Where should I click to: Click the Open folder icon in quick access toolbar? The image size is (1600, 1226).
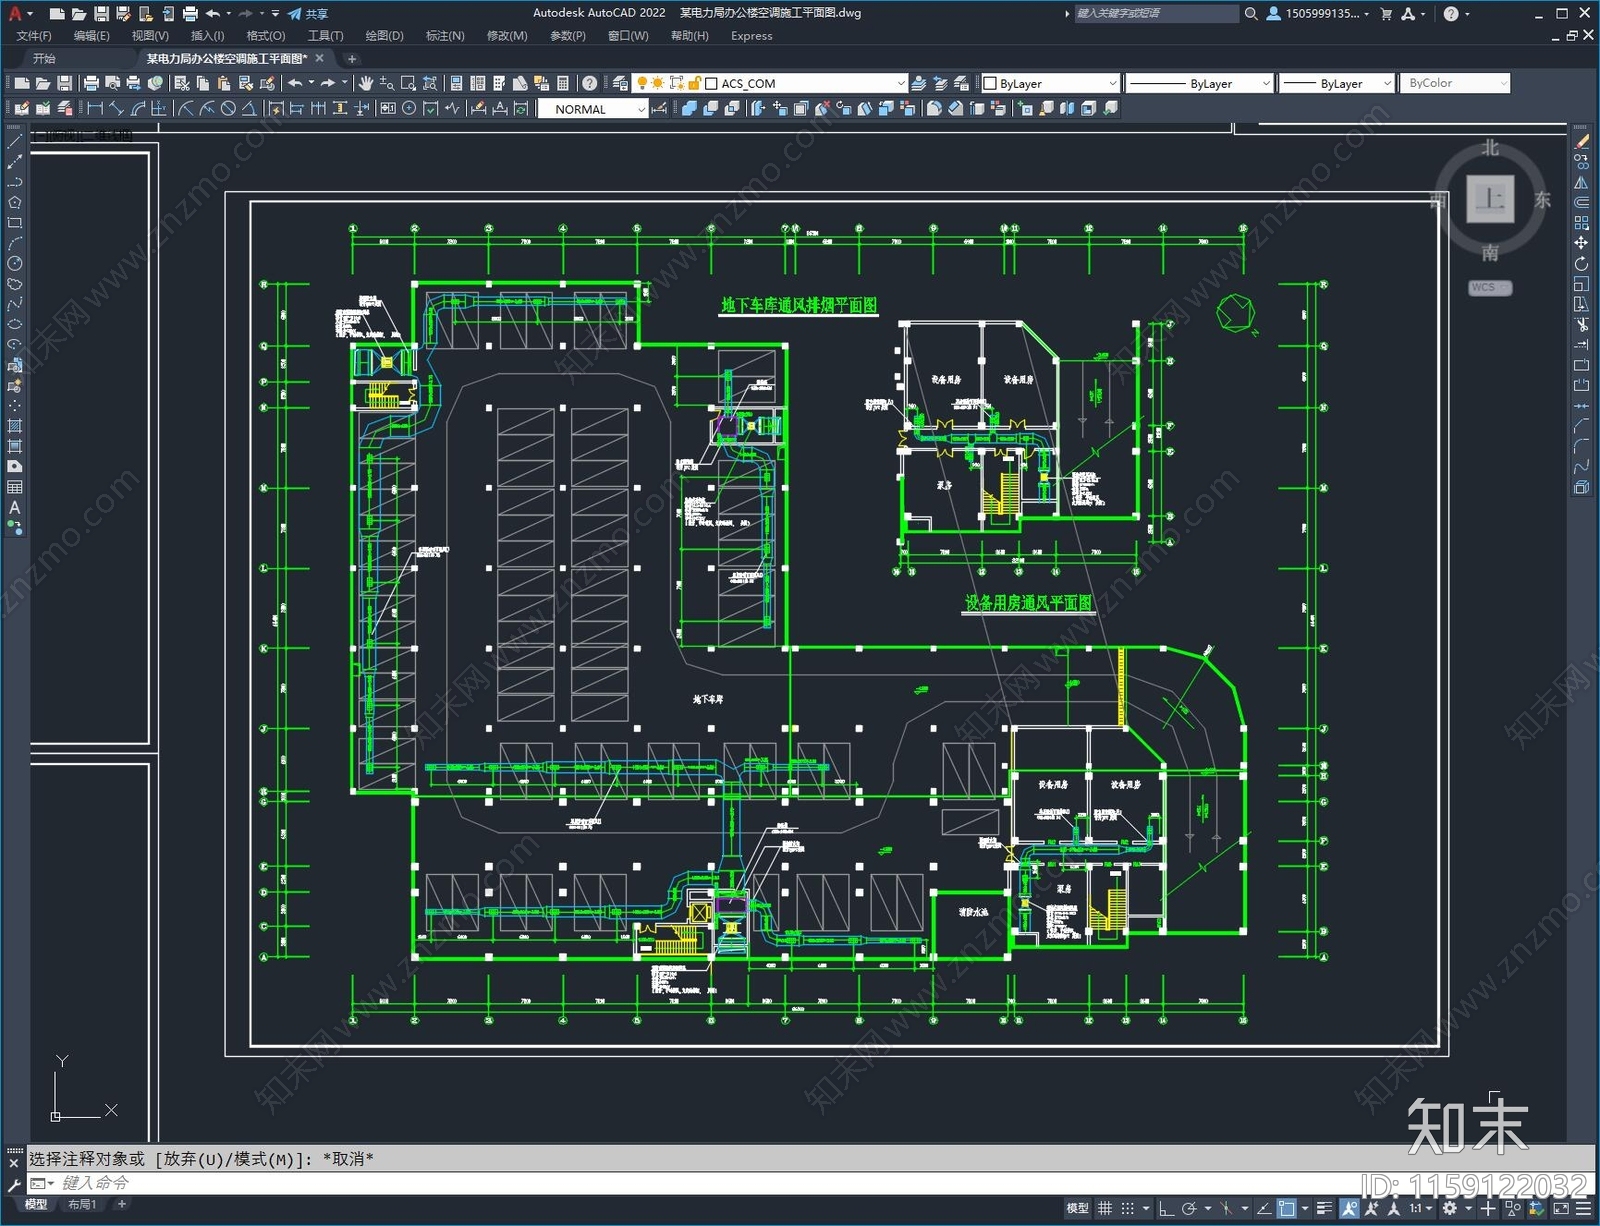[78, 14]
